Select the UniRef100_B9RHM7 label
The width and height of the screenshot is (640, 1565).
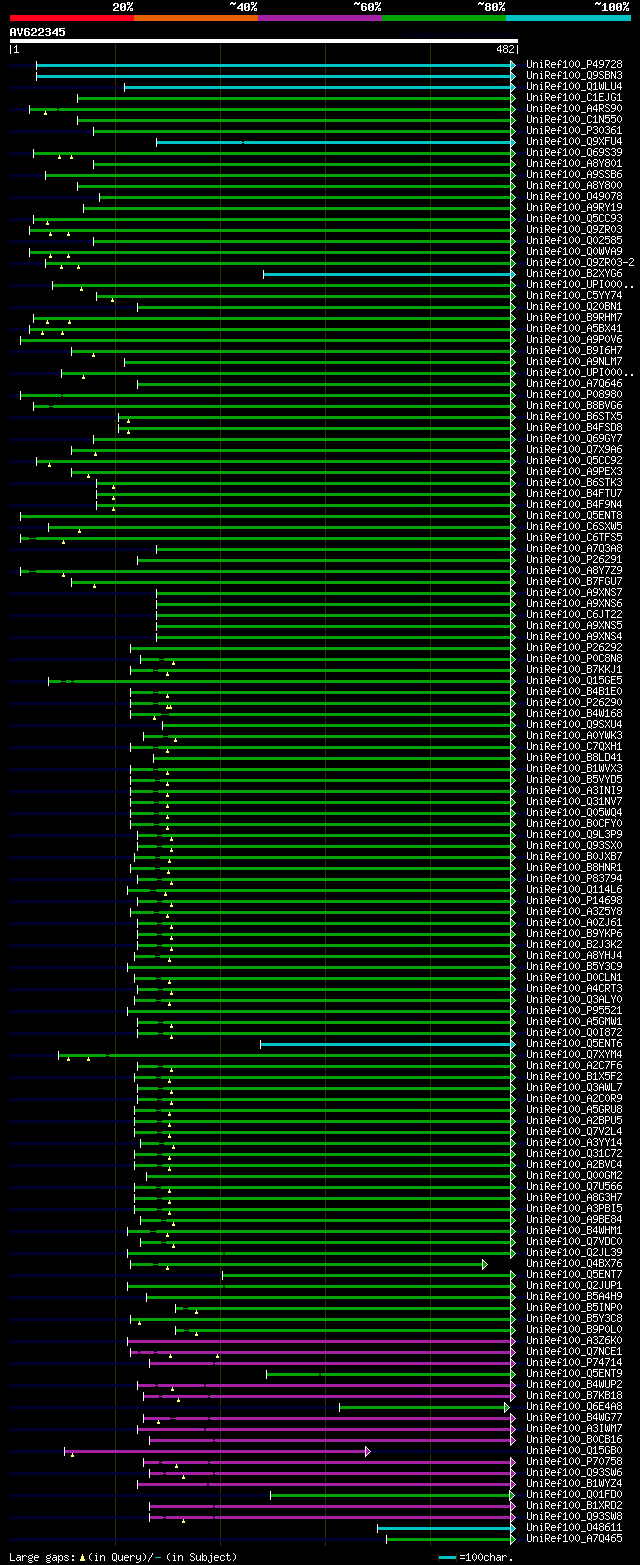pyautogui.click(x=574, y=318)
